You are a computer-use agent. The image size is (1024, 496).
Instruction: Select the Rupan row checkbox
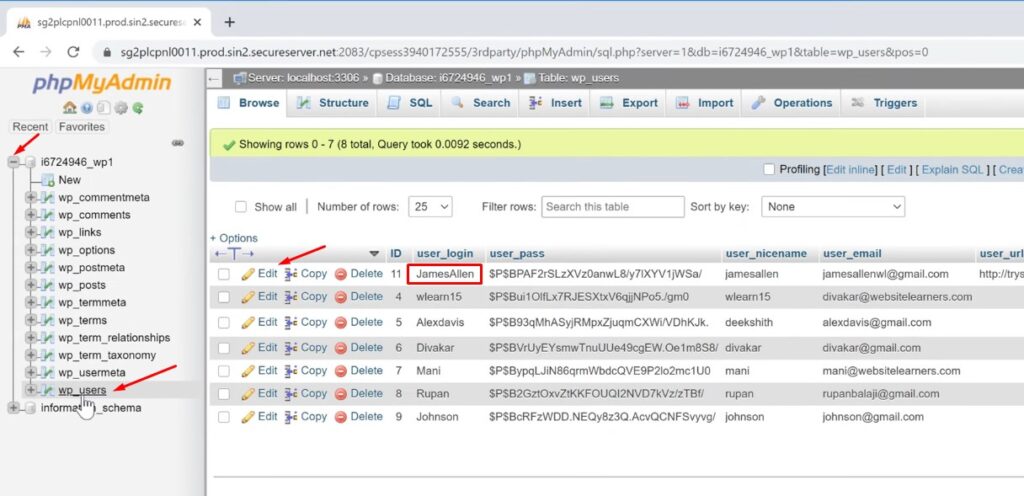(224, 394)
